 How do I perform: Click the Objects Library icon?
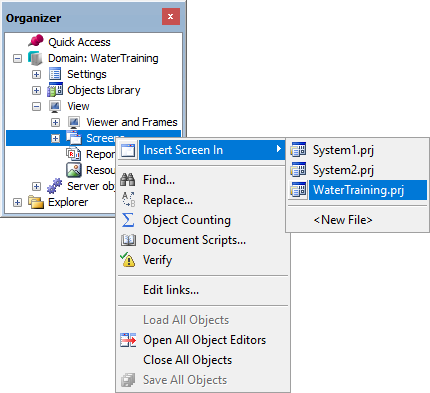[55, 90]
